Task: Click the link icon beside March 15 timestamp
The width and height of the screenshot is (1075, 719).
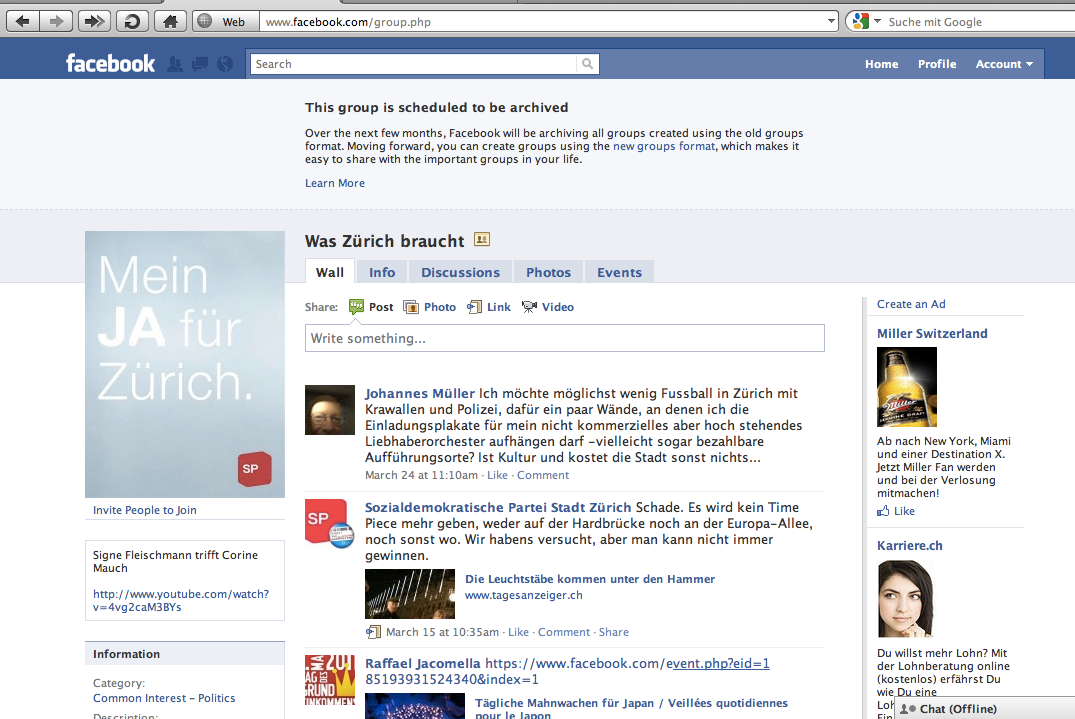Action: pyautogui.click(x=373, y=632)
